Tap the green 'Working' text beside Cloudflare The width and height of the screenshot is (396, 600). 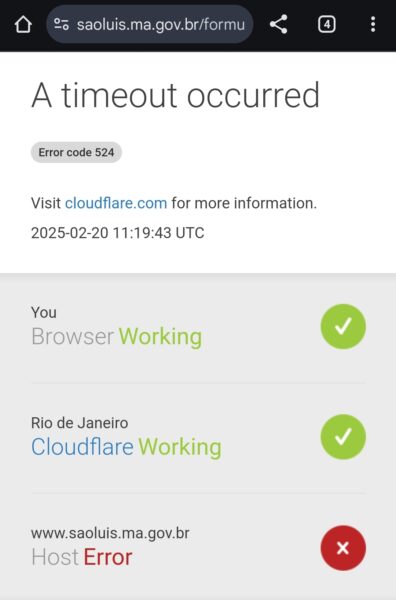[x=180, y=447]
